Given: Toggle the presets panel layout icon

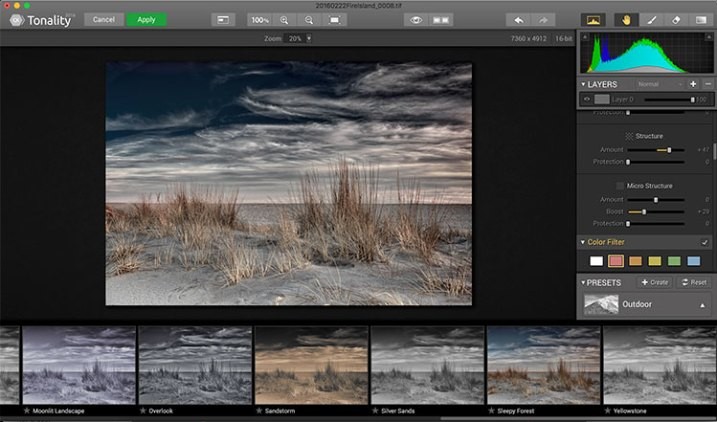Looking at the screenshot, I should (x=223, y=20).
